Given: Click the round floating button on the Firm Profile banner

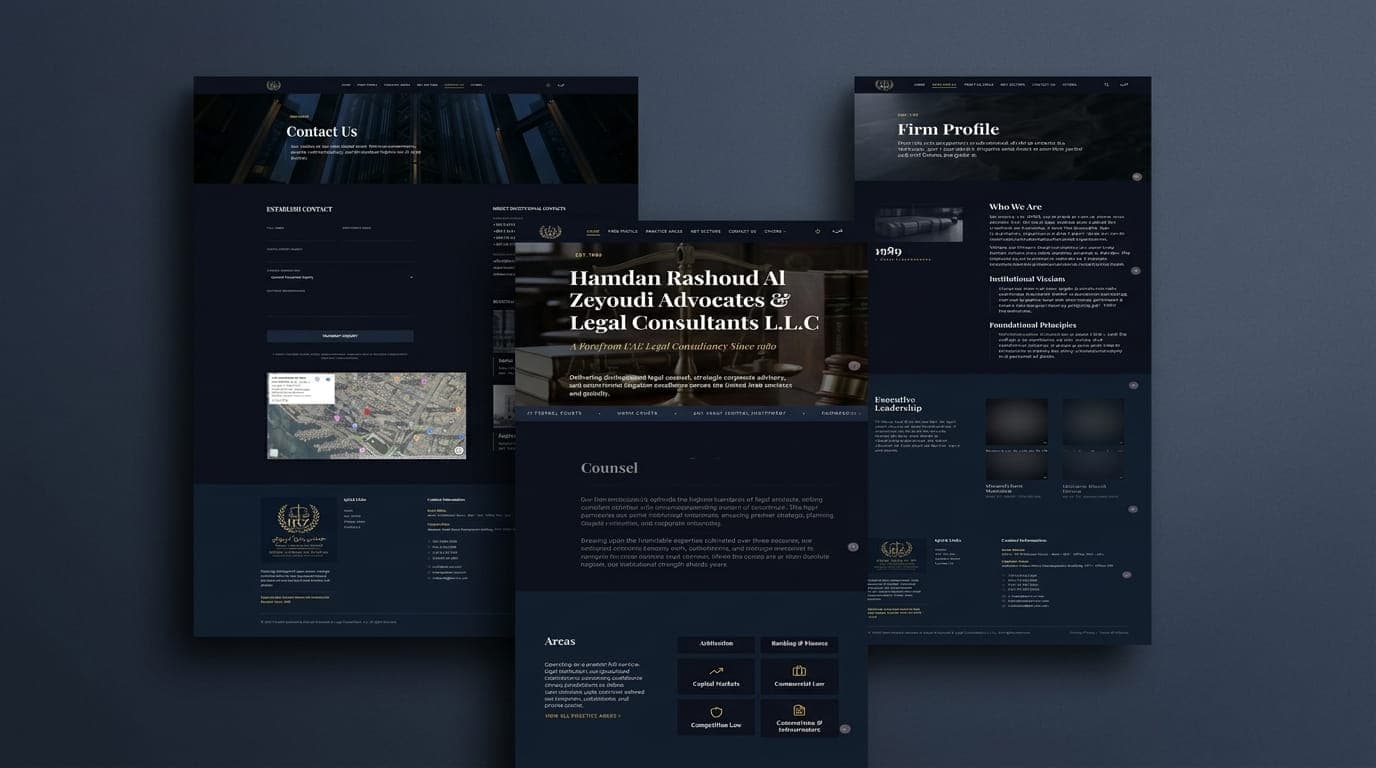Looking at the screenshot, I should pos(1137,177).
